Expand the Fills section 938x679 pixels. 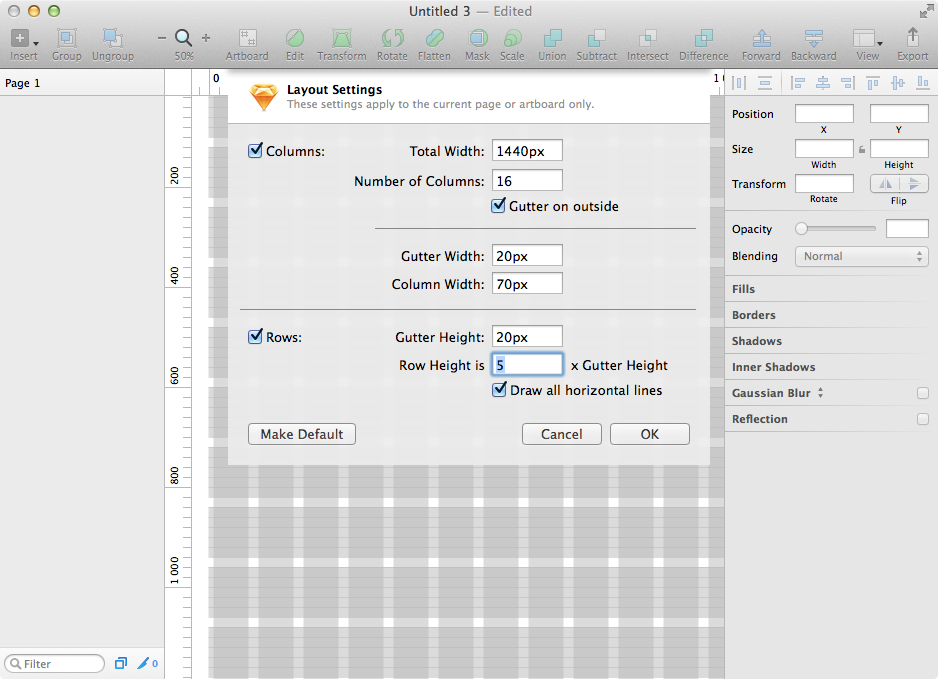[746, 288]
